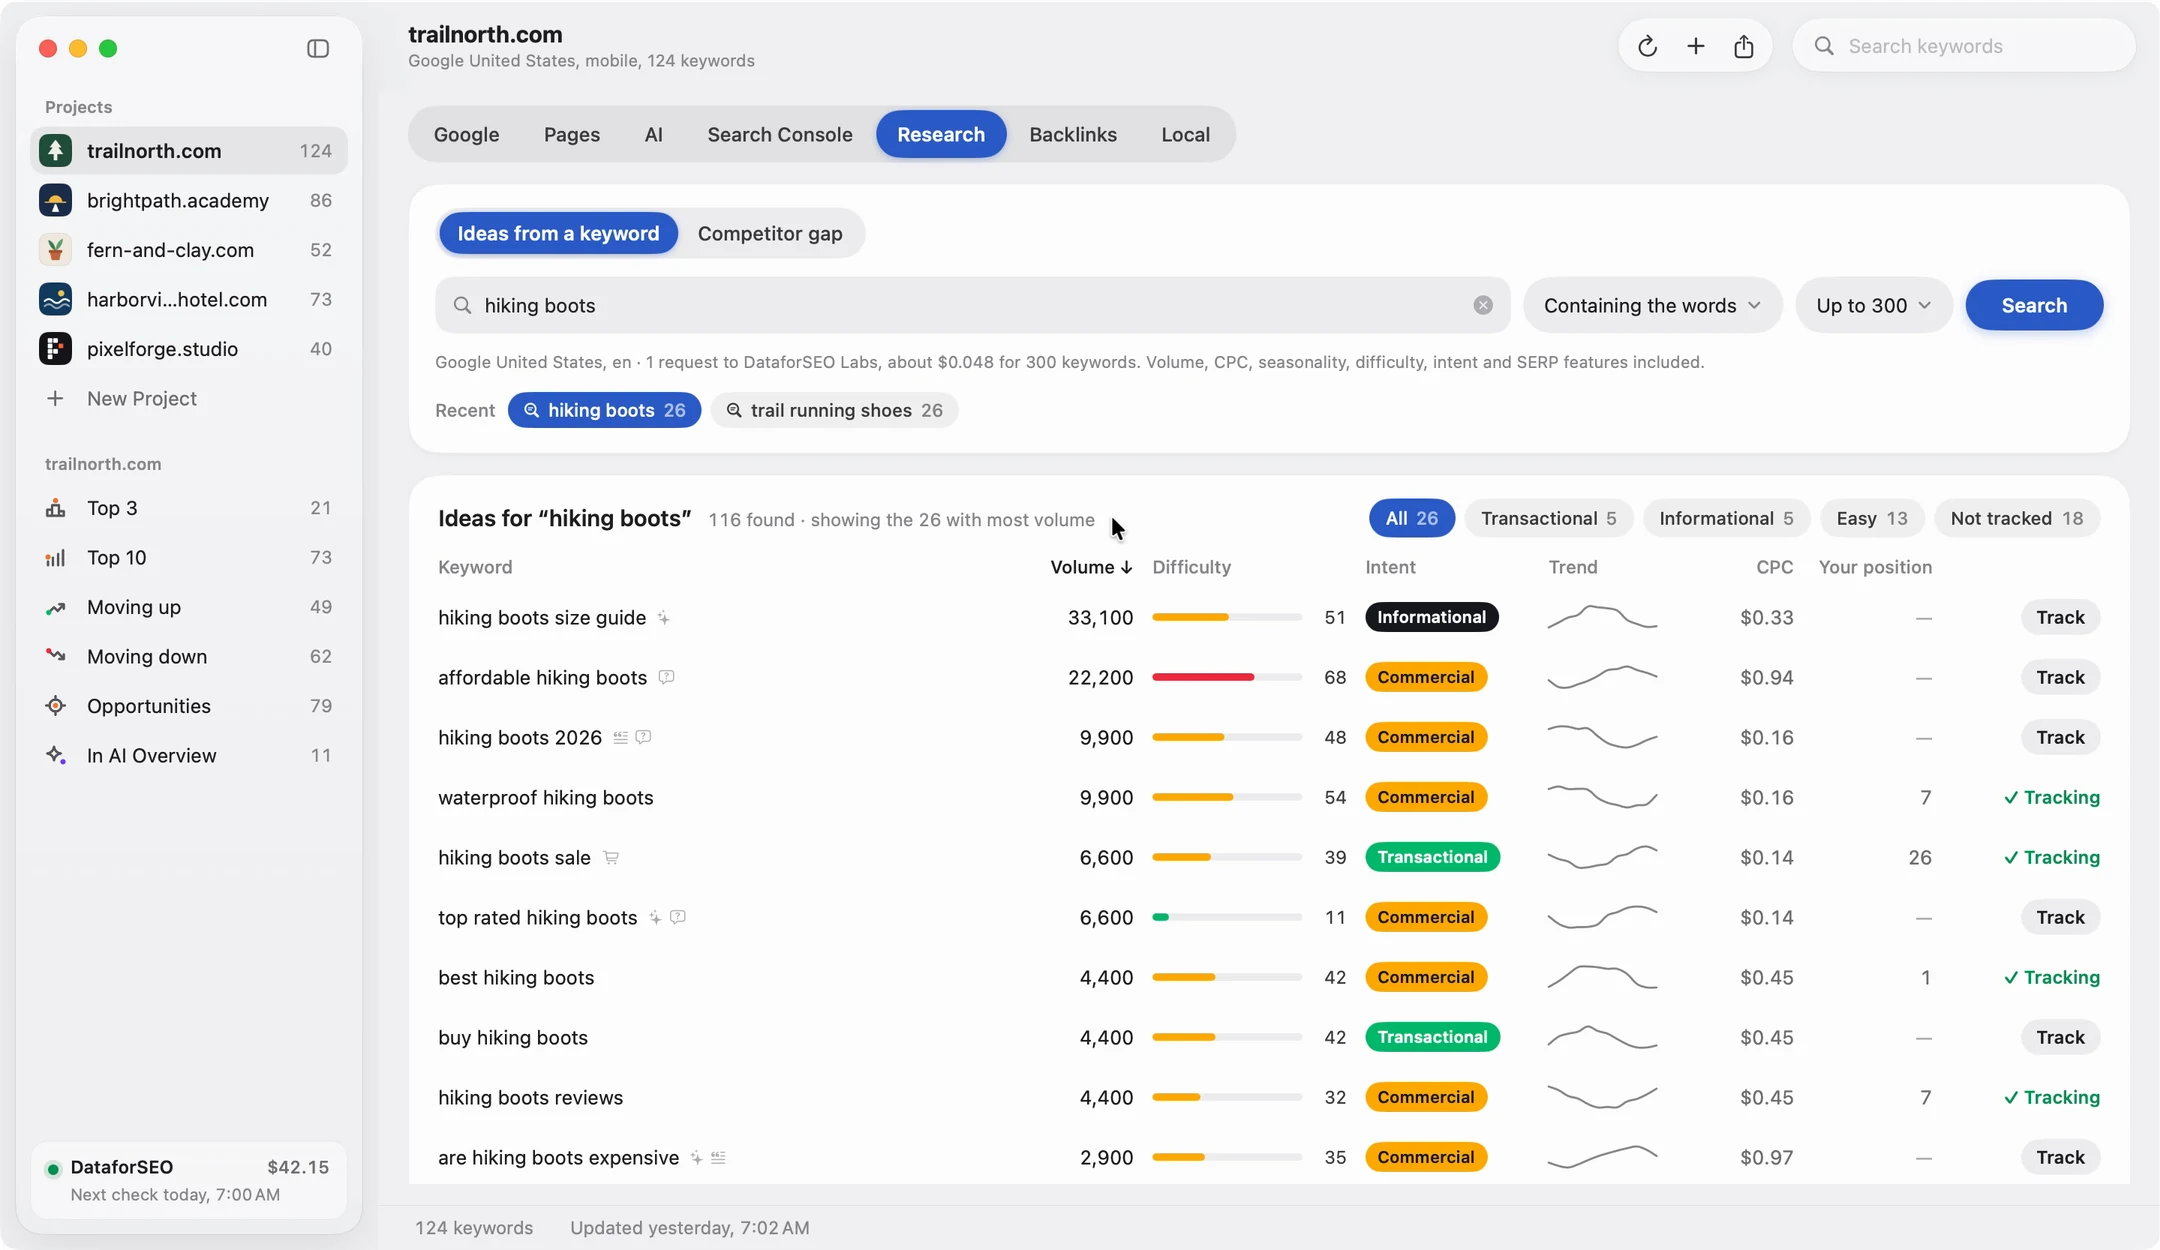The height and width of the screenshot is (1250, 2160).
Task: Show the Moving up trend icon
Action: [x=55, y=607]
